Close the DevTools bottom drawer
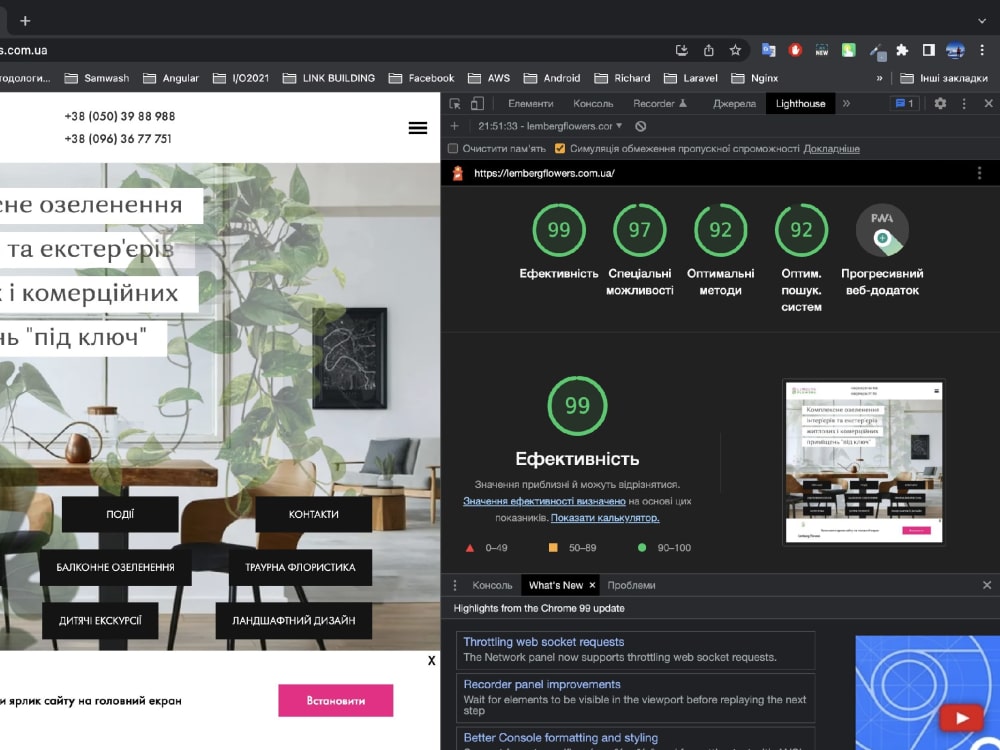The width and height of the screenshot is (1000, 750). pyautogui.click(x=987, y=585)
